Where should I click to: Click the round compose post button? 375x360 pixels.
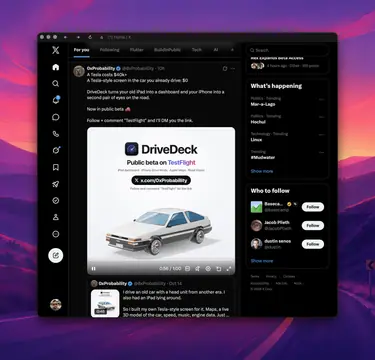56,256
